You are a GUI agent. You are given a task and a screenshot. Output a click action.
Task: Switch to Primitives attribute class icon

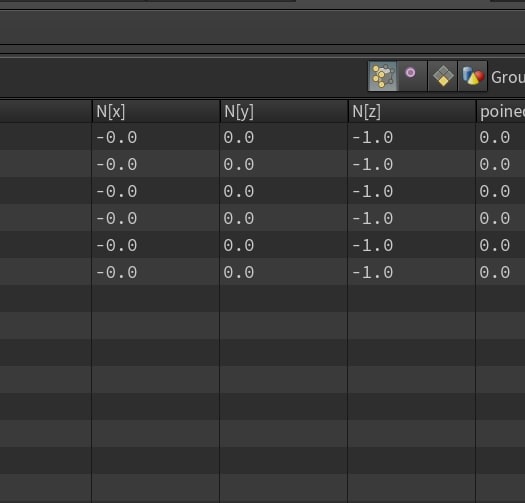tap(443, 76)
